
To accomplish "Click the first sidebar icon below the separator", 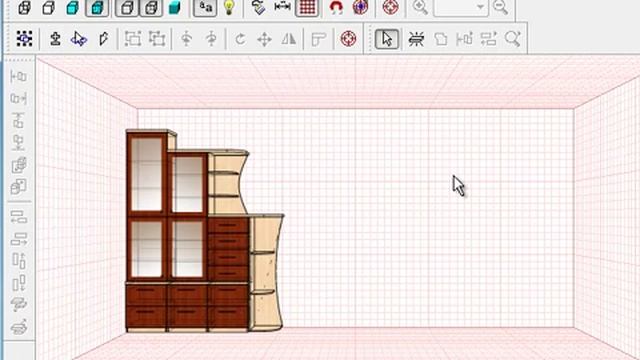I will 19,217.
